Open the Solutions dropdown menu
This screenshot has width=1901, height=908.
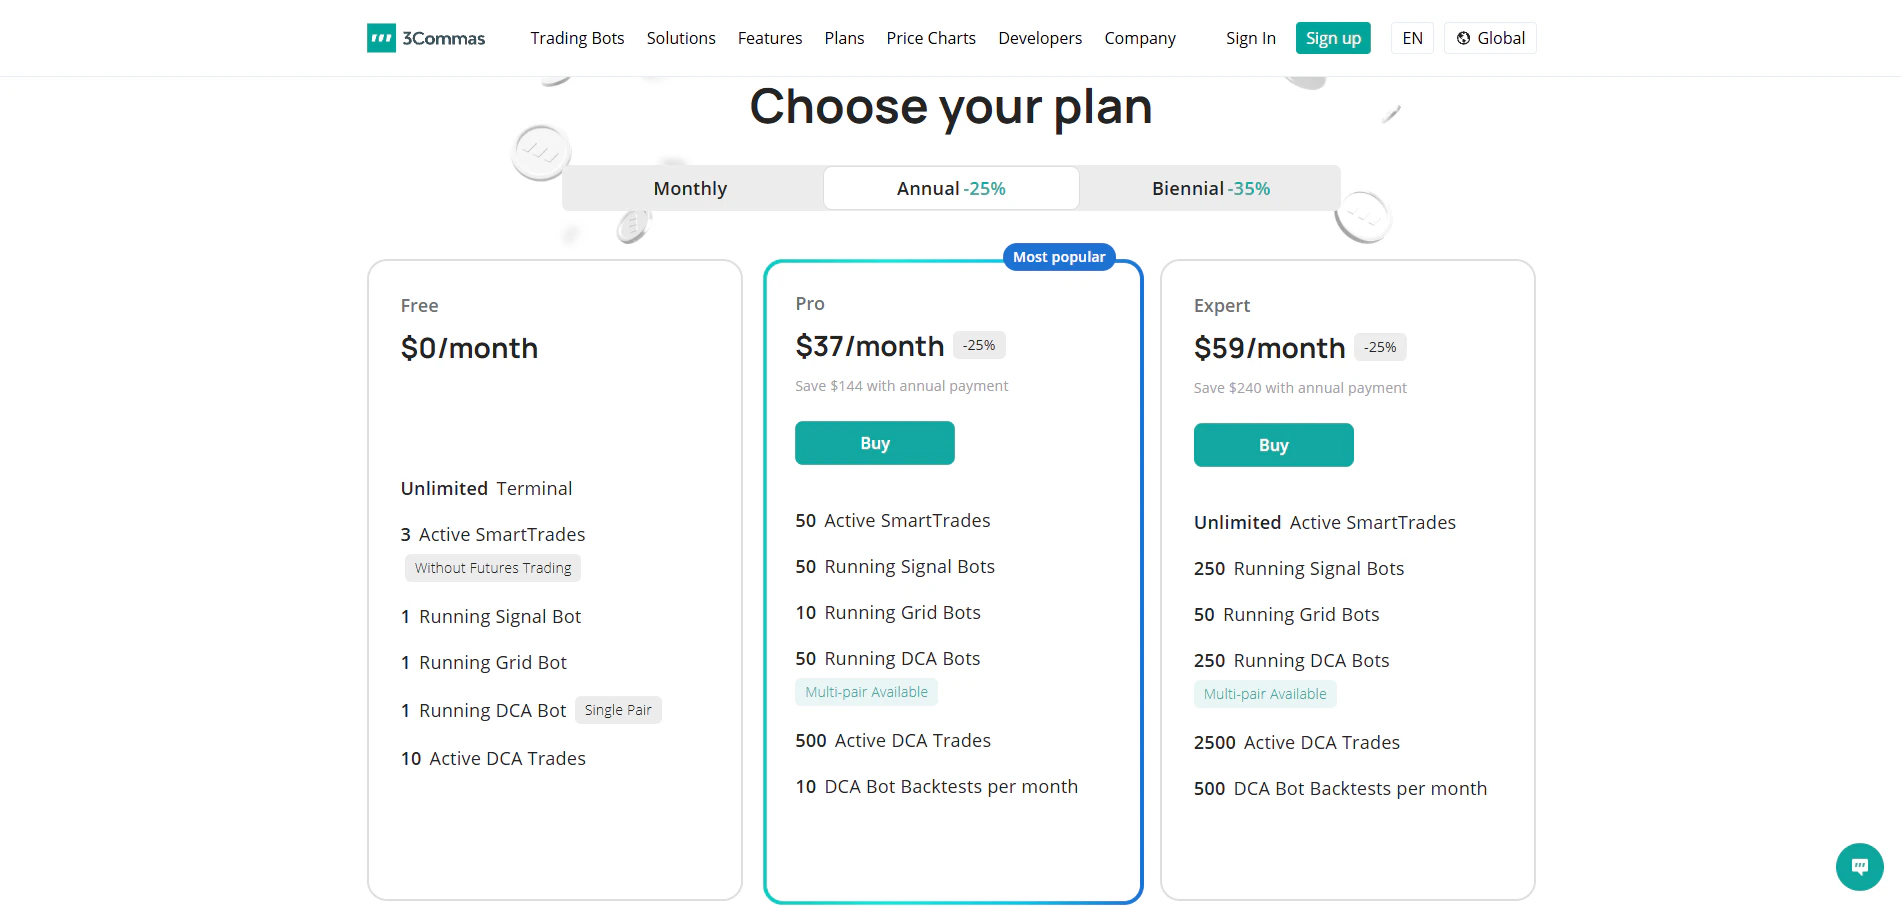point(681,38)
